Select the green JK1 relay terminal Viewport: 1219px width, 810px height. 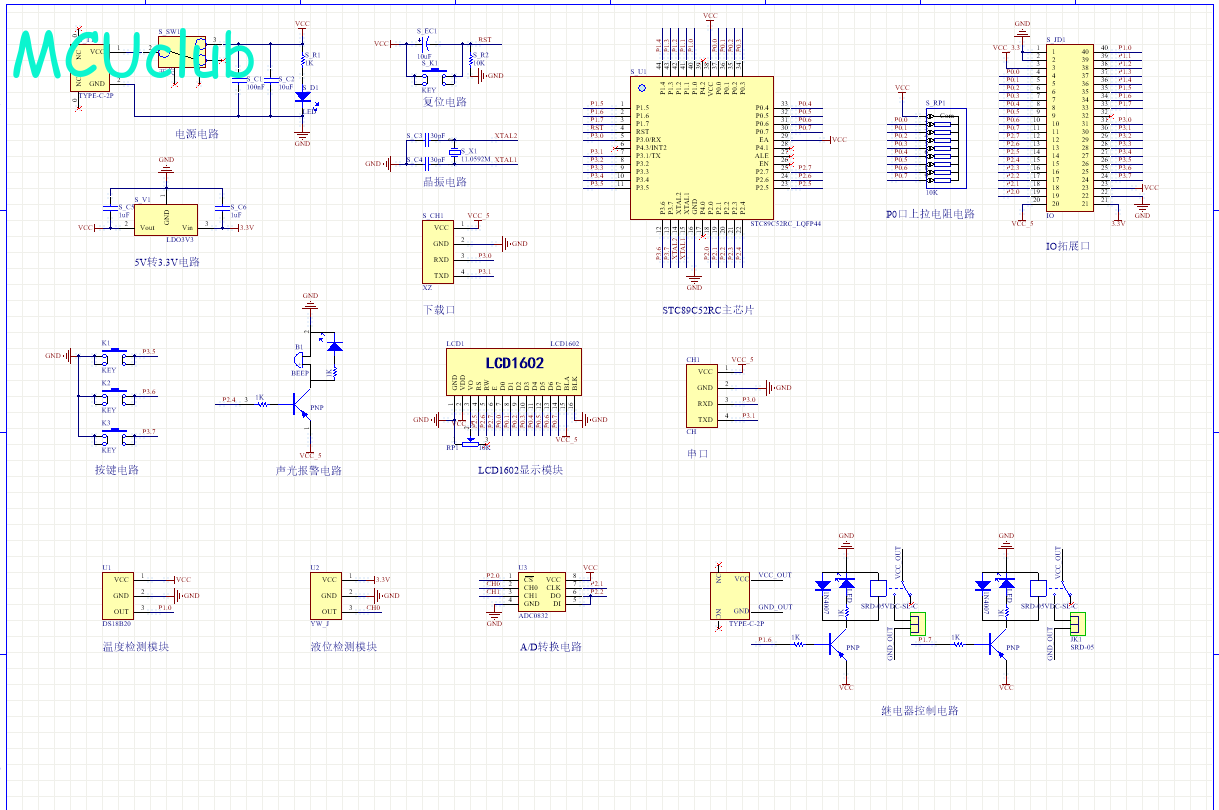[1076, 624]
